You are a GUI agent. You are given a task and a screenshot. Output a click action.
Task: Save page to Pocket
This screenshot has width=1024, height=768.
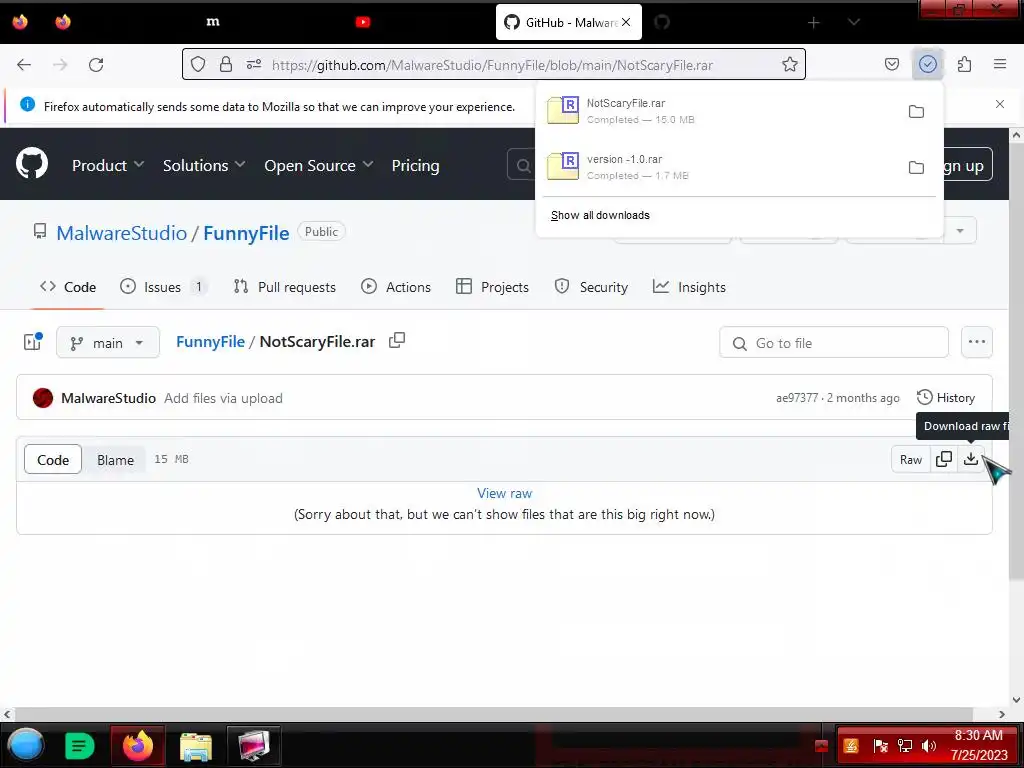(x=891, y=64)
